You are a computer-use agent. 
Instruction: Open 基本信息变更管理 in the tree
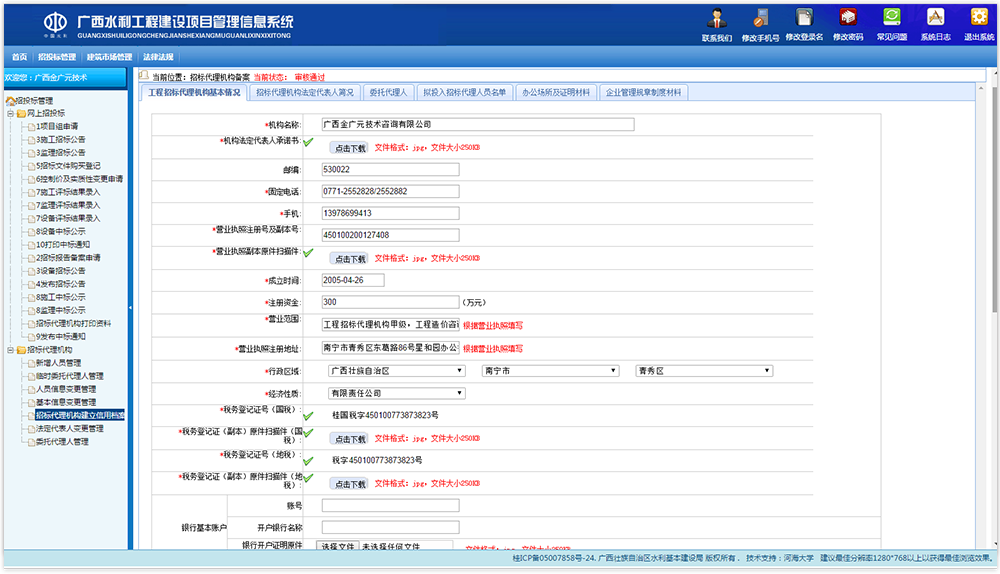tap(66, 402)
